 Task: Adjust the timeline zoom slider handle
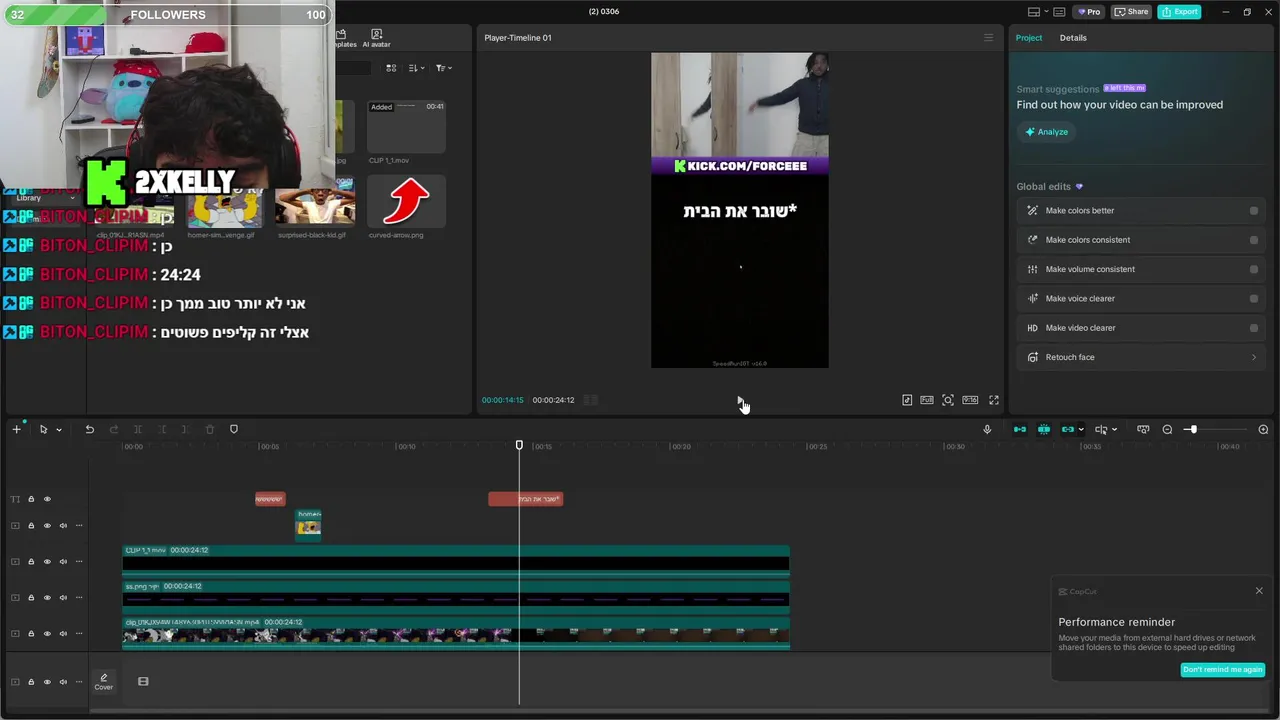(x=1192, y=429)
